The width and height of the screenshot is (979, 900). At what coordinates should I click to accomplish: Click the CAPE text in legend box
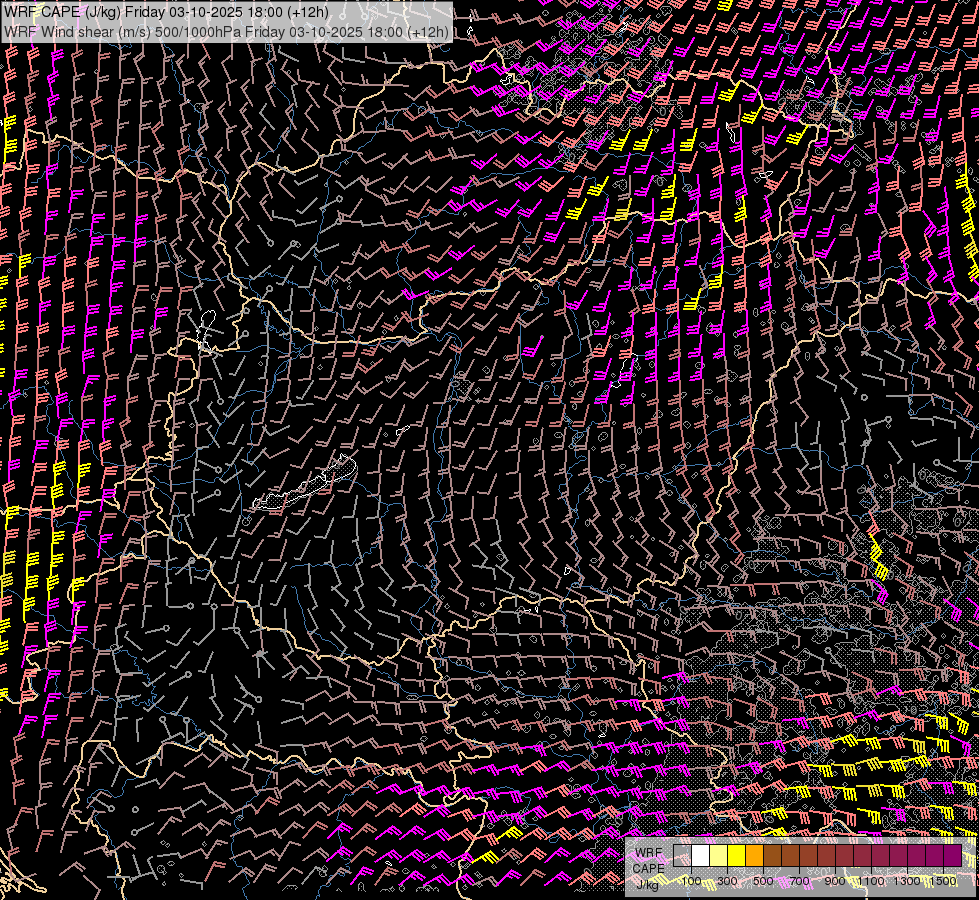tap(648, 867)
